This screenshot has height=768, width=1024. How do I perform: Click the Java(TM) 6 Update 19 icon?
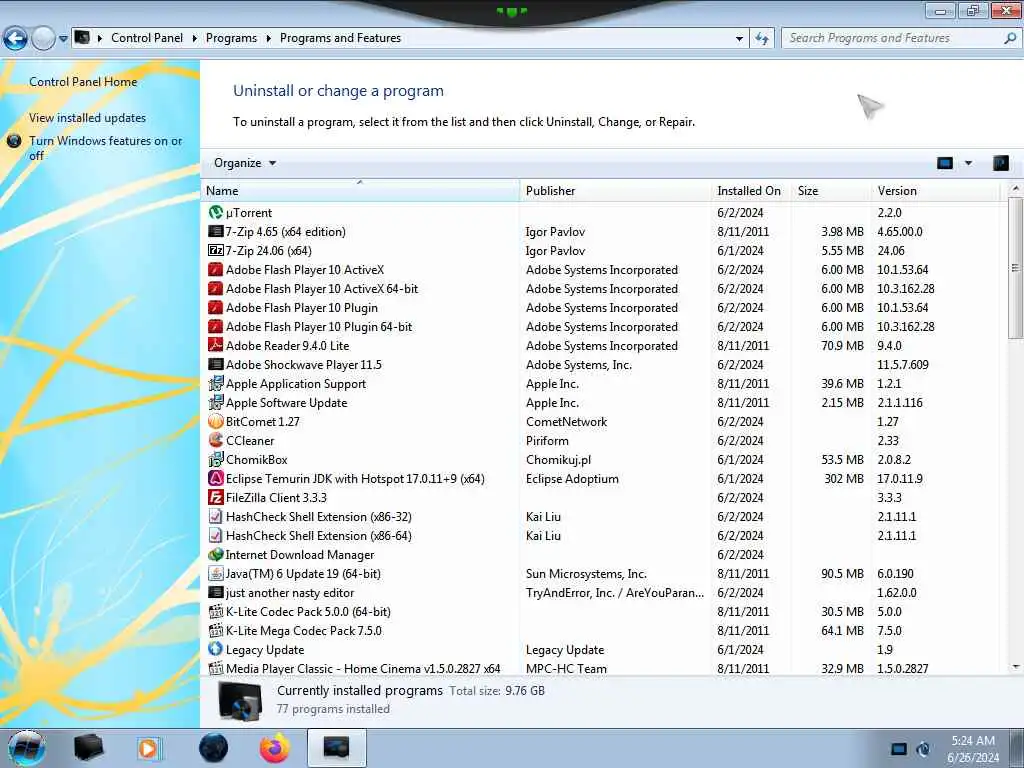[216, 573]
